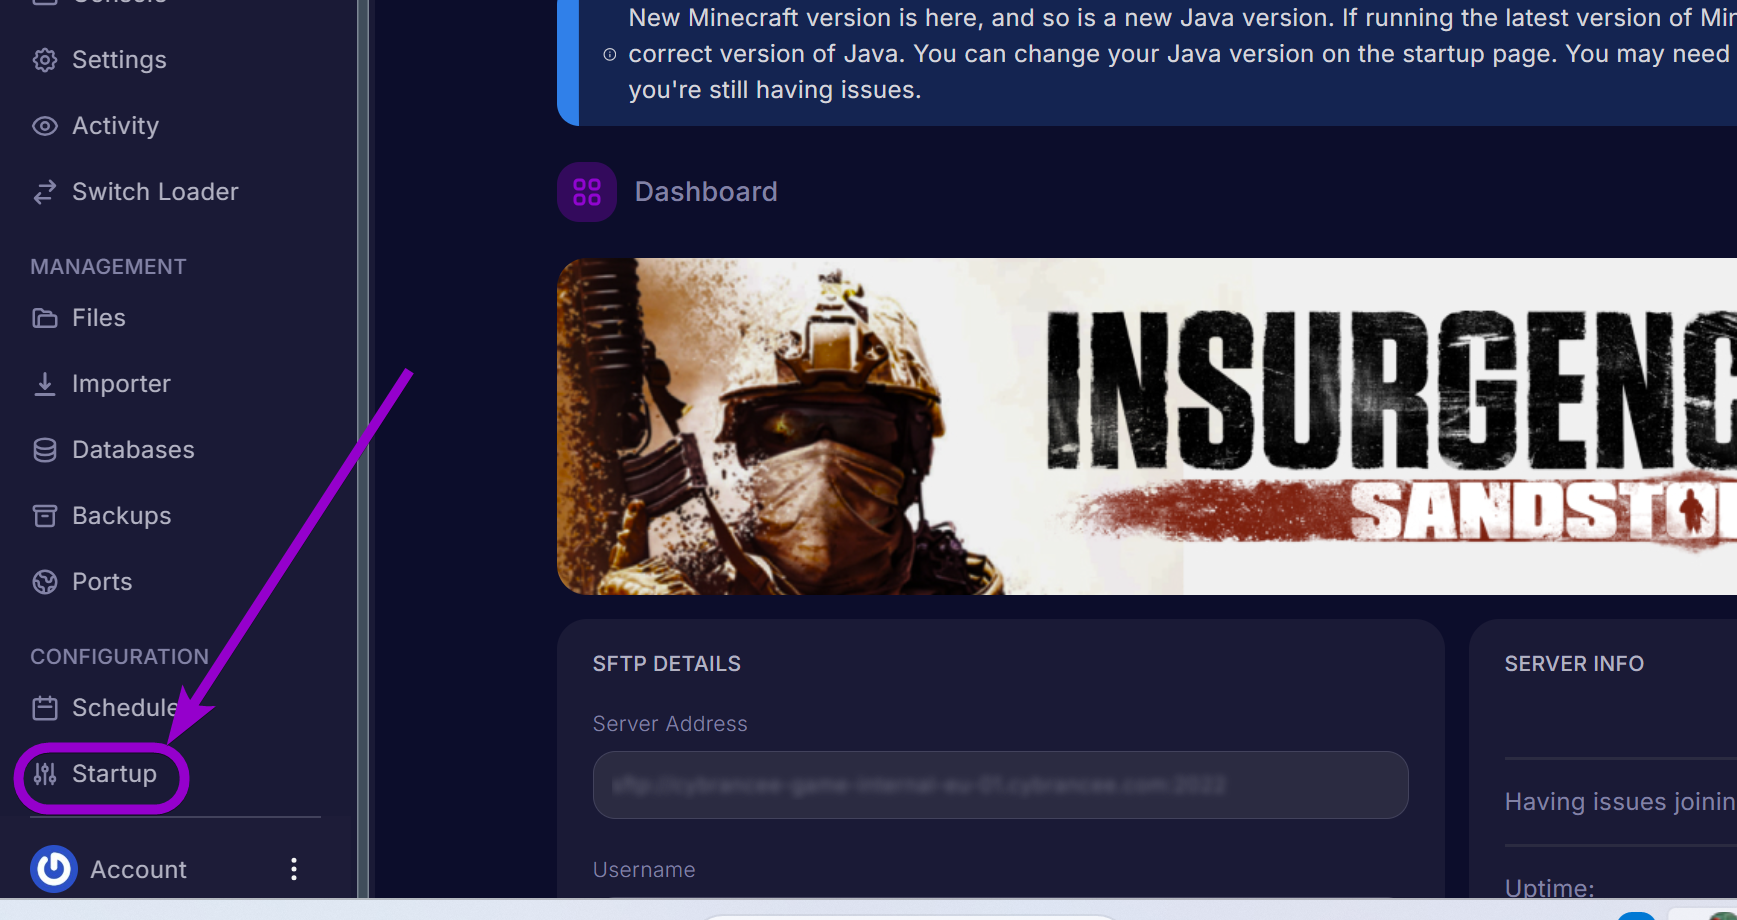Go to Schedules page
Screen dimensions: 1737x920
pyautogui.click(x=125, y=708)
